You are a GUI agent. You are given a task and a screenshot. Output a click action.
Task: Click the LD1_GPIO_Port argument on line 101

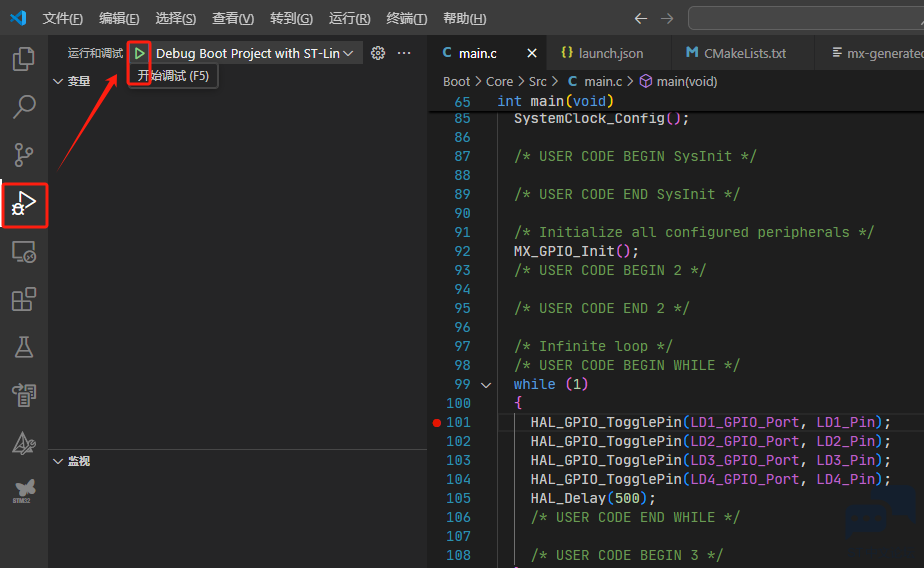tap(745, 422)
